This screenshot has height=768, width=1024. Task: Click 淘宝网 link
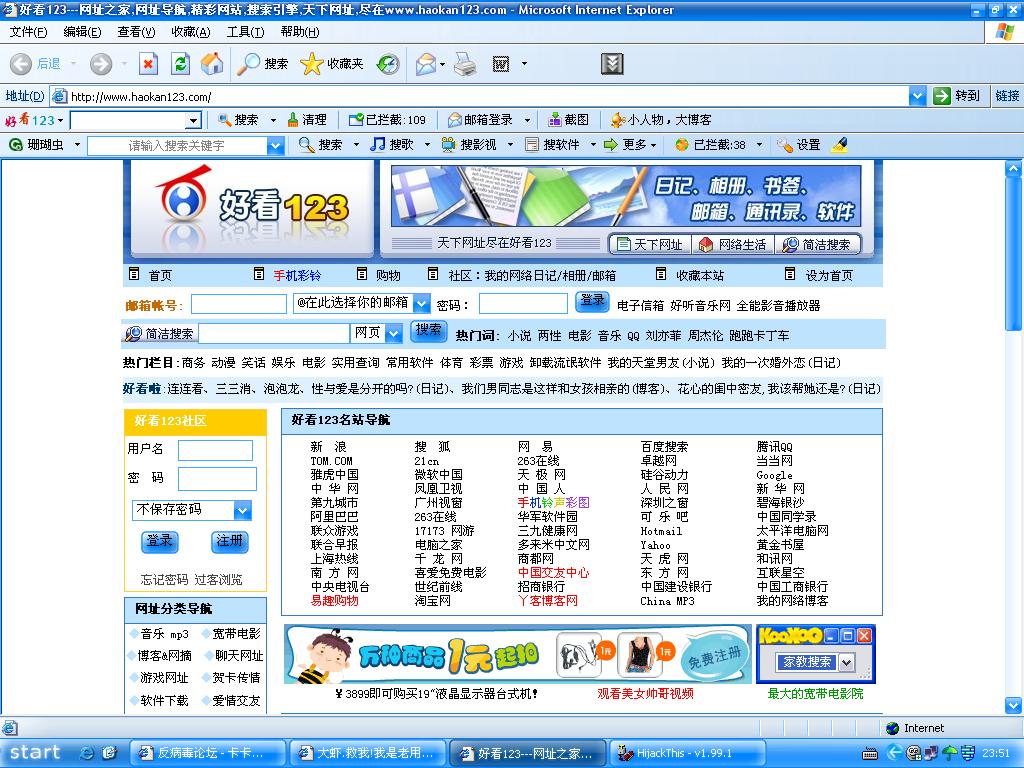(x=432, y=601)
